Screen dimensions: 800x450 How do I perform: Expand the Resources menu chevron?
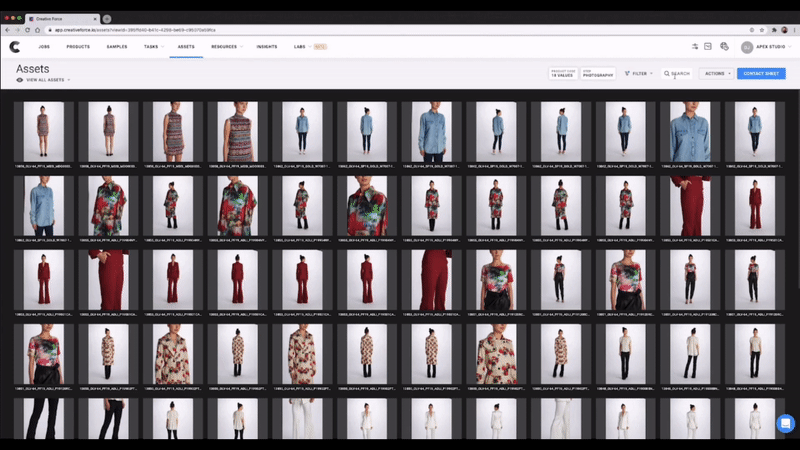point(241,47)
